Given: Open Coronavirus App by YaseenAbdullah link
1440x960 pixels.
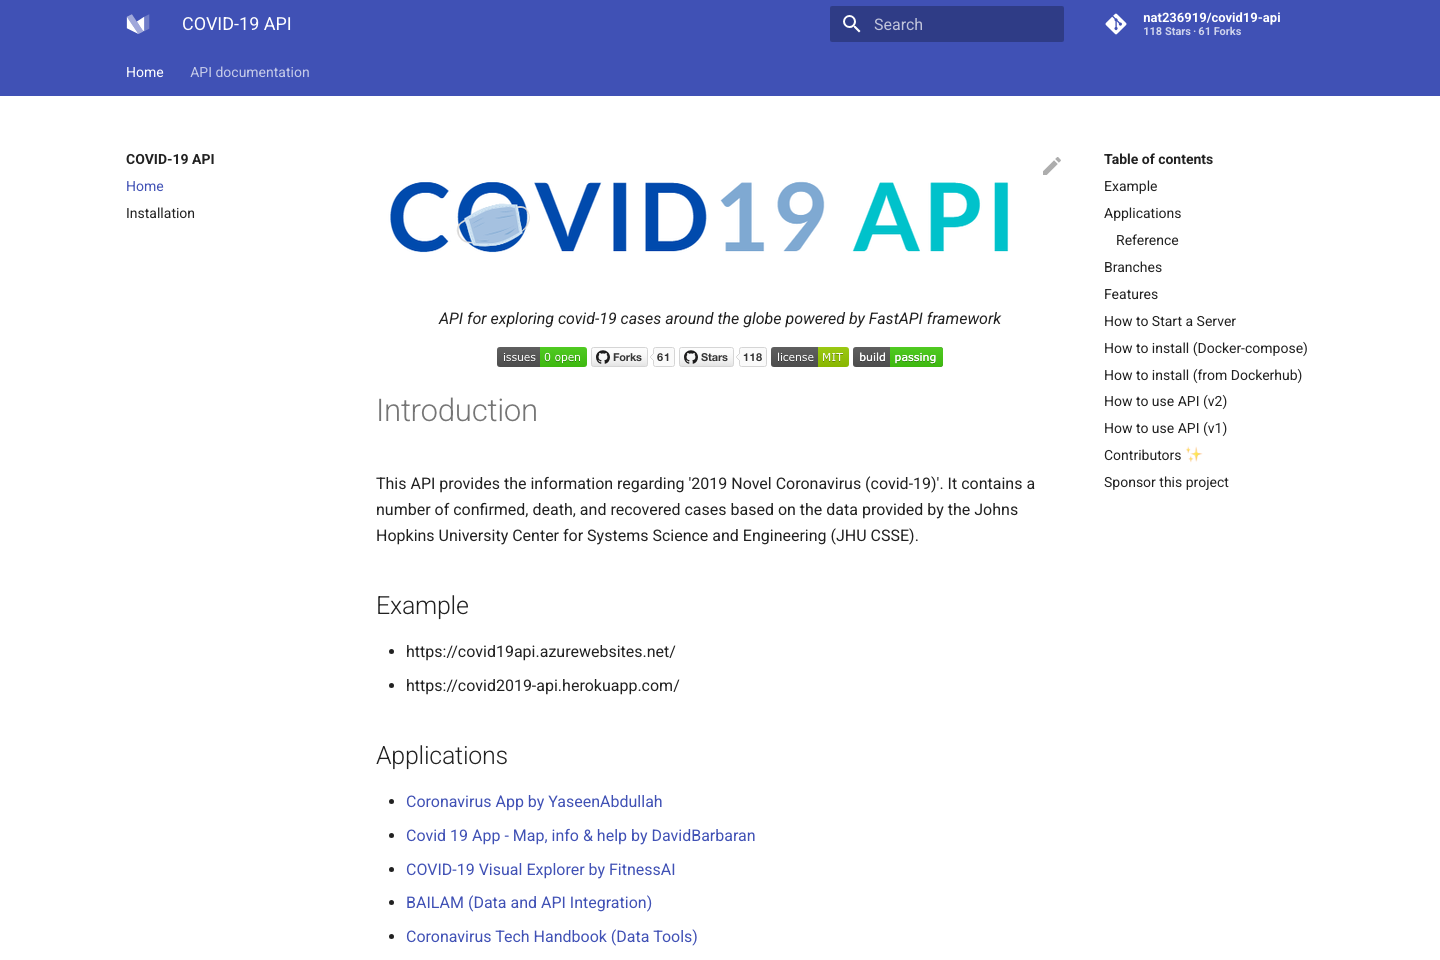Looking at the screenshot, I should [x=534, y=801].
